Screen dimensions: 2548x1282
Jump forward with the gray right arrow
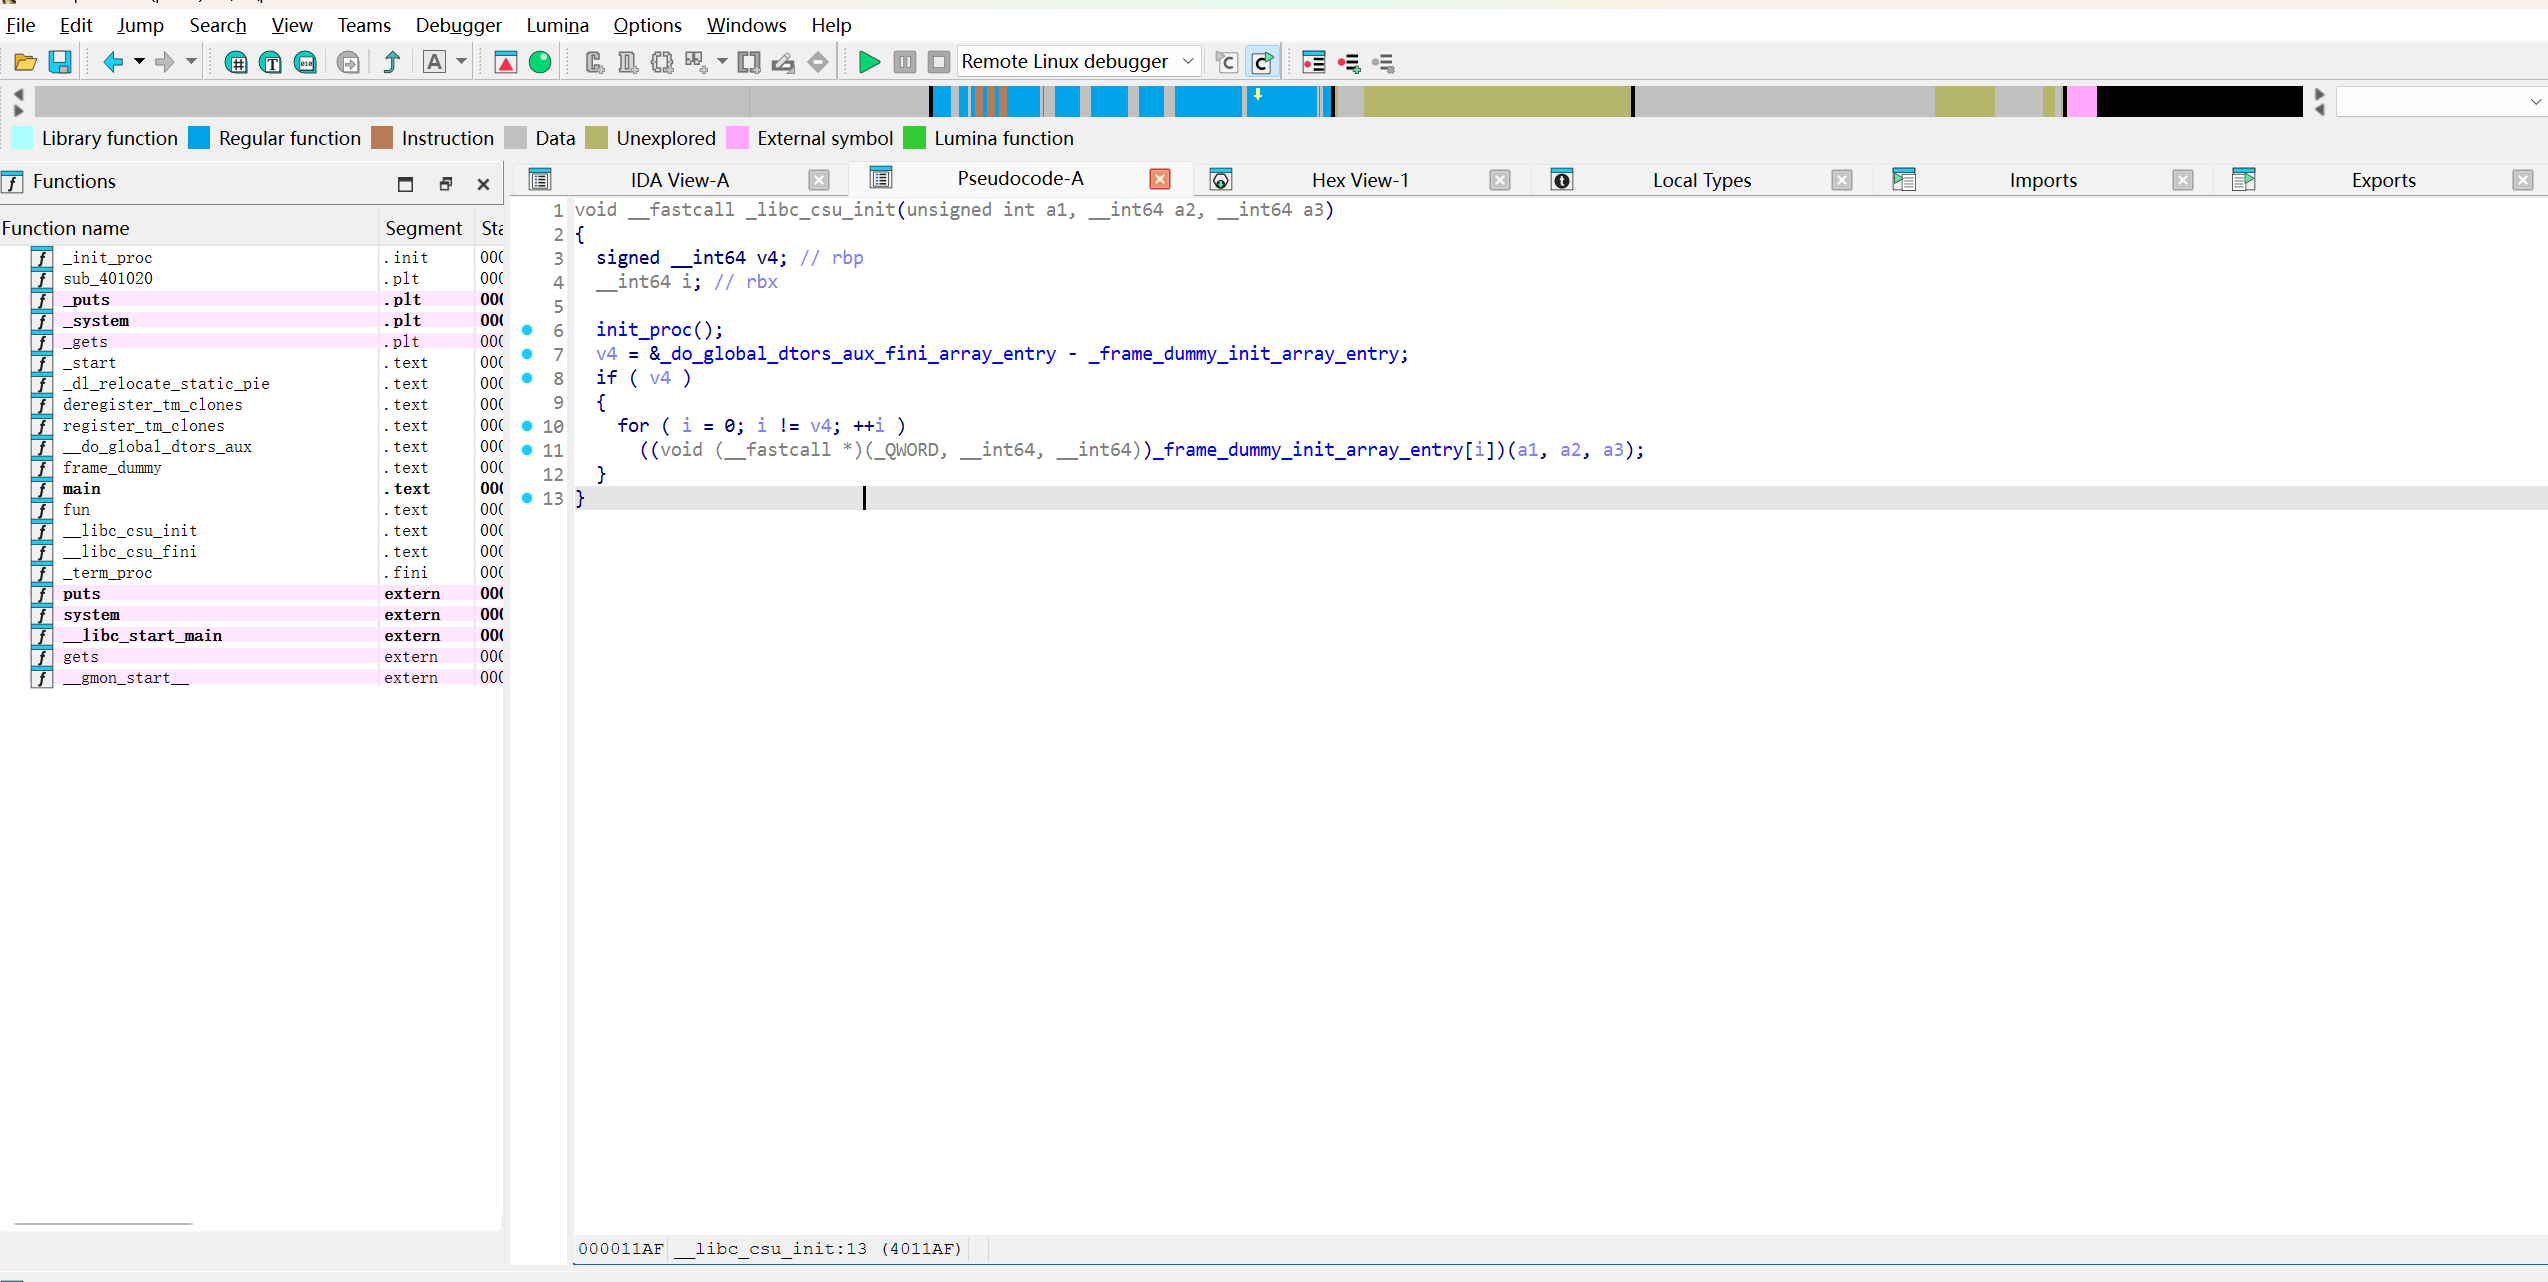pyautogui.click(x=165, y=62)
